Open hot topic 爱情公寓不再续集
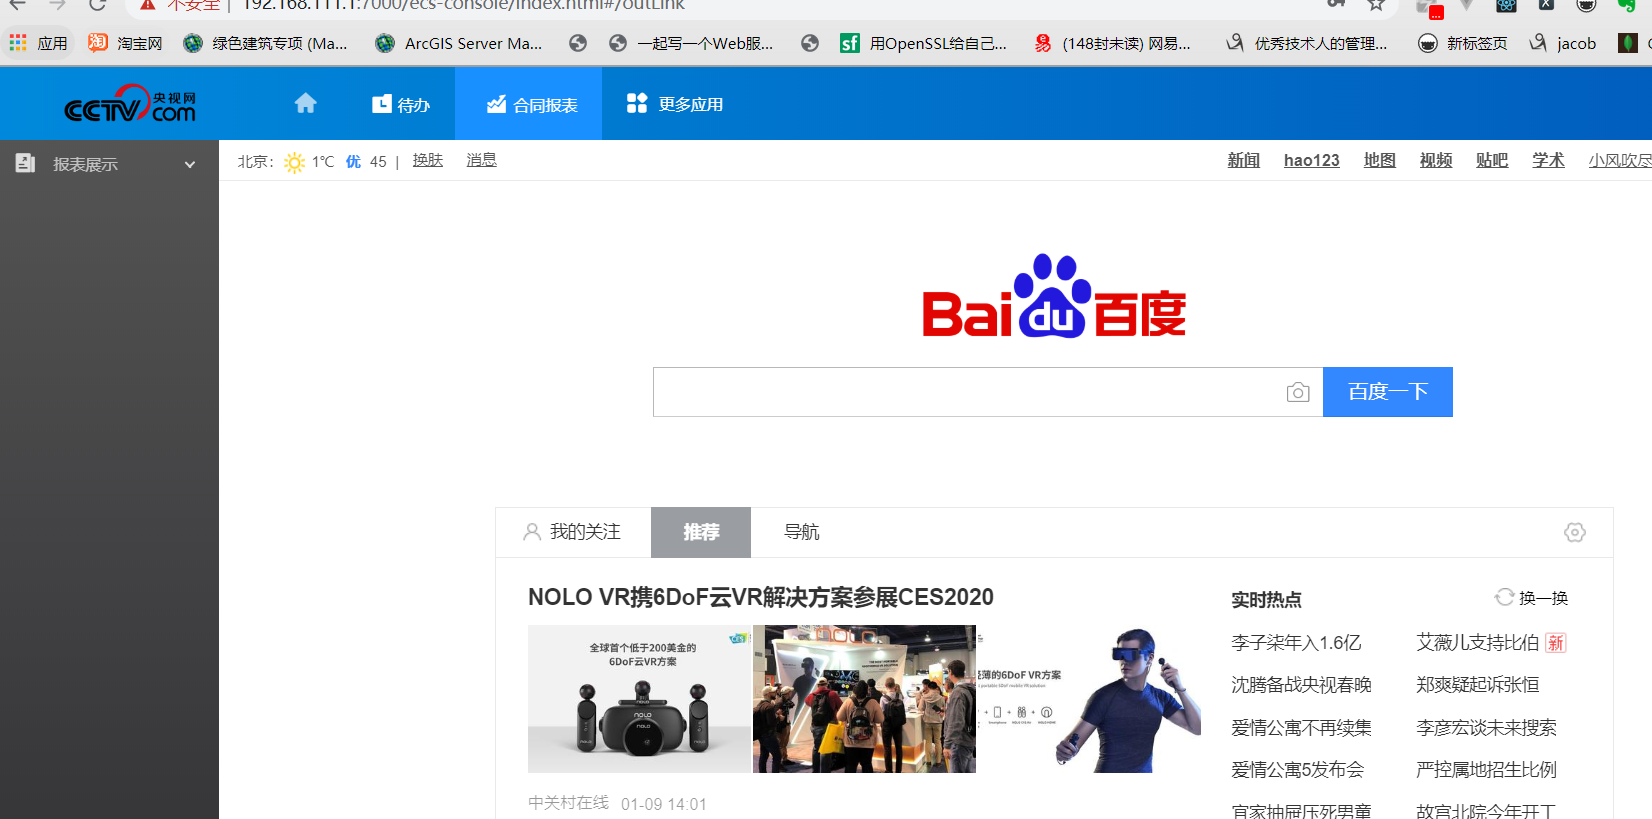Viewport: 1652px width, 819px height. [x=1302, y=728]
